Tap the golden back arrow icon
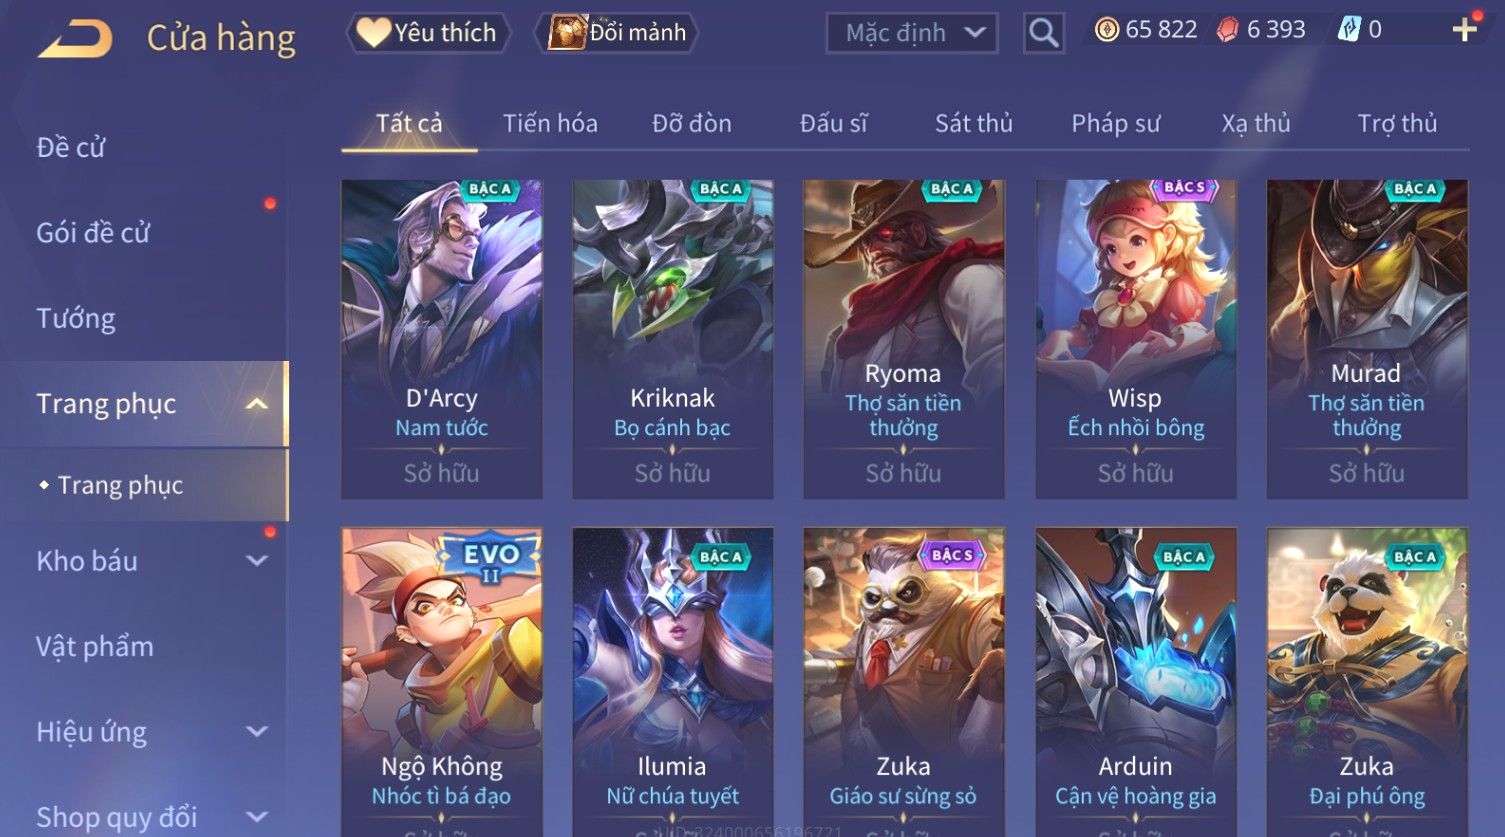The height and width of the screenshot is (837, 1505). 75,39
